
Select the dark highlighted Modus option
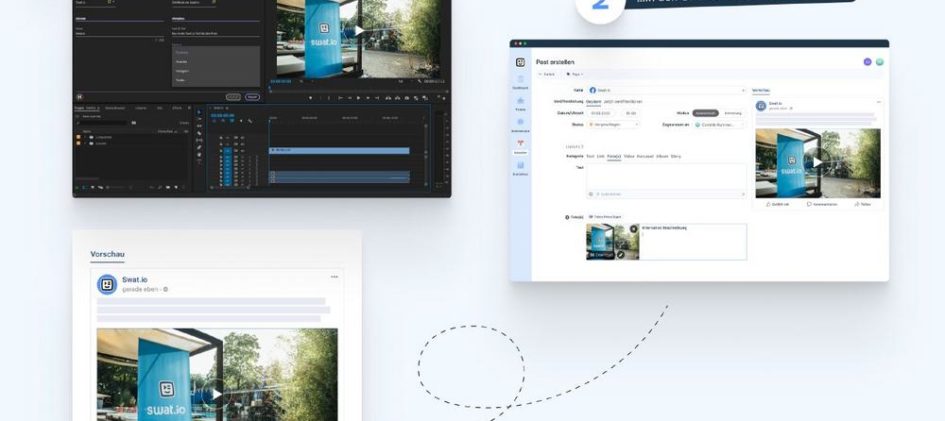tap(705, 113)
